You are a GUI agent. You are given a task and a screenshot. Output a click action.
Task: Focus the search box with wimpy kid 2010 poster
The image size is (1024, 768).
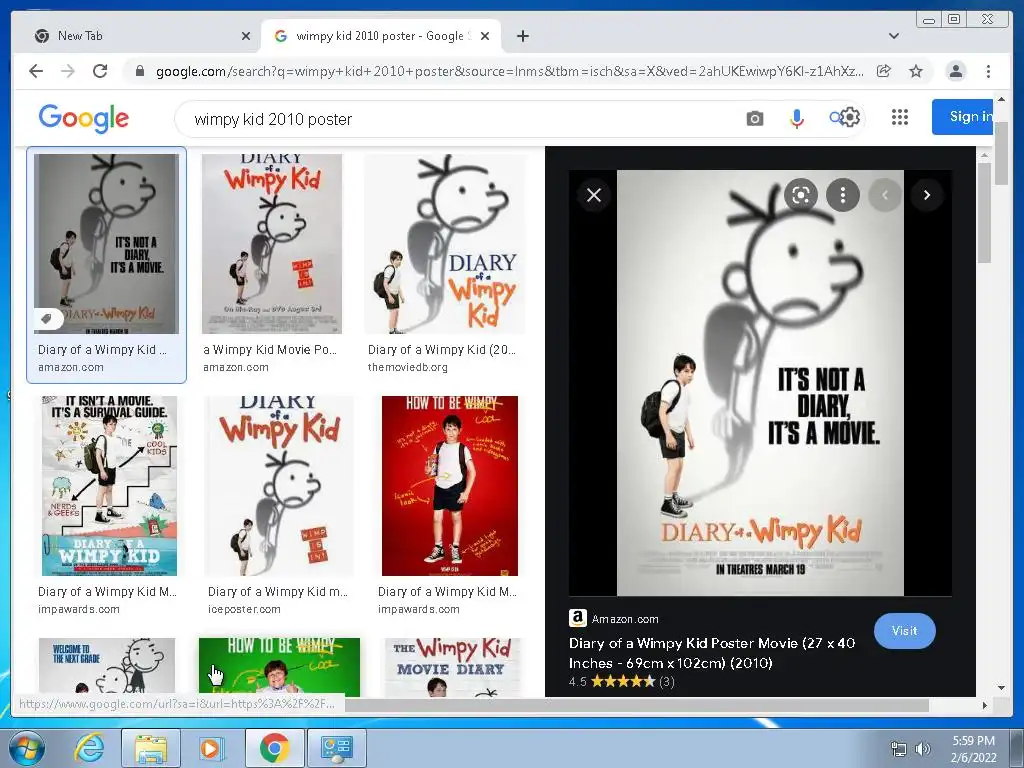point(457,120)
